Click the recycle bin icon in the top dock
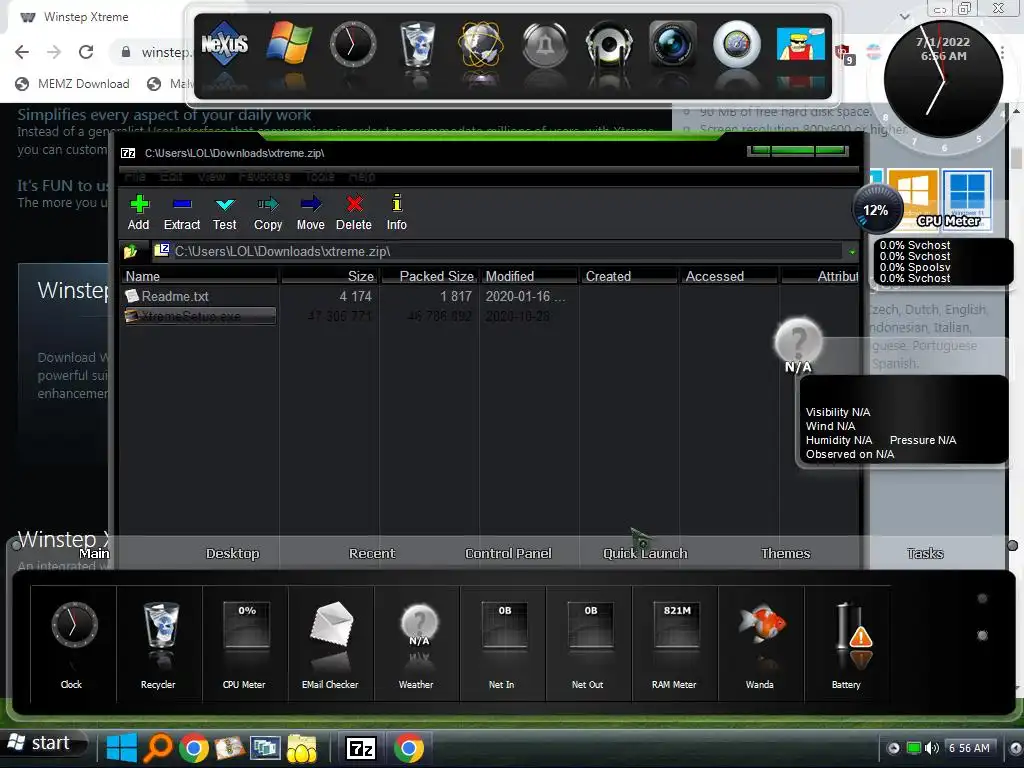1024x768 pixels. coord(417,44)
